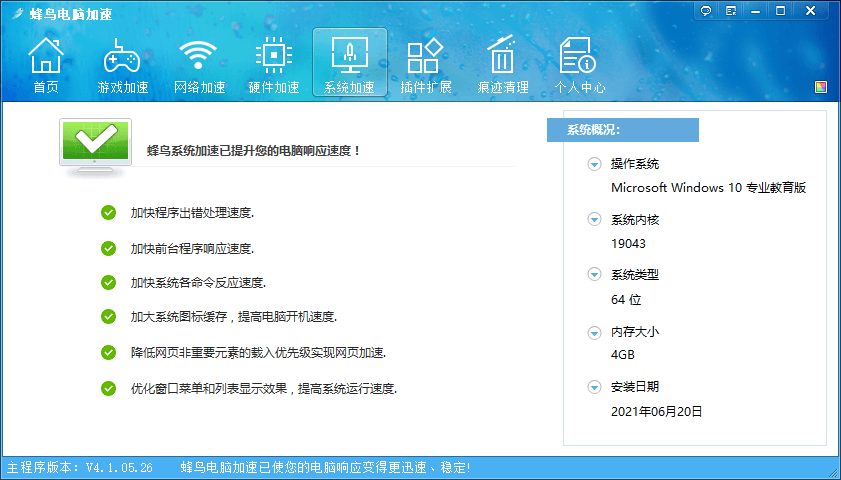Click 加快前台程序响应速度 text

click(192, 248)
